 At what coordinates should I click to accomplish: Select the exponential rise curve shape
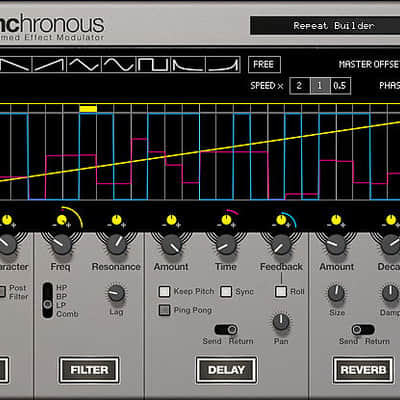tap(223, 64)
